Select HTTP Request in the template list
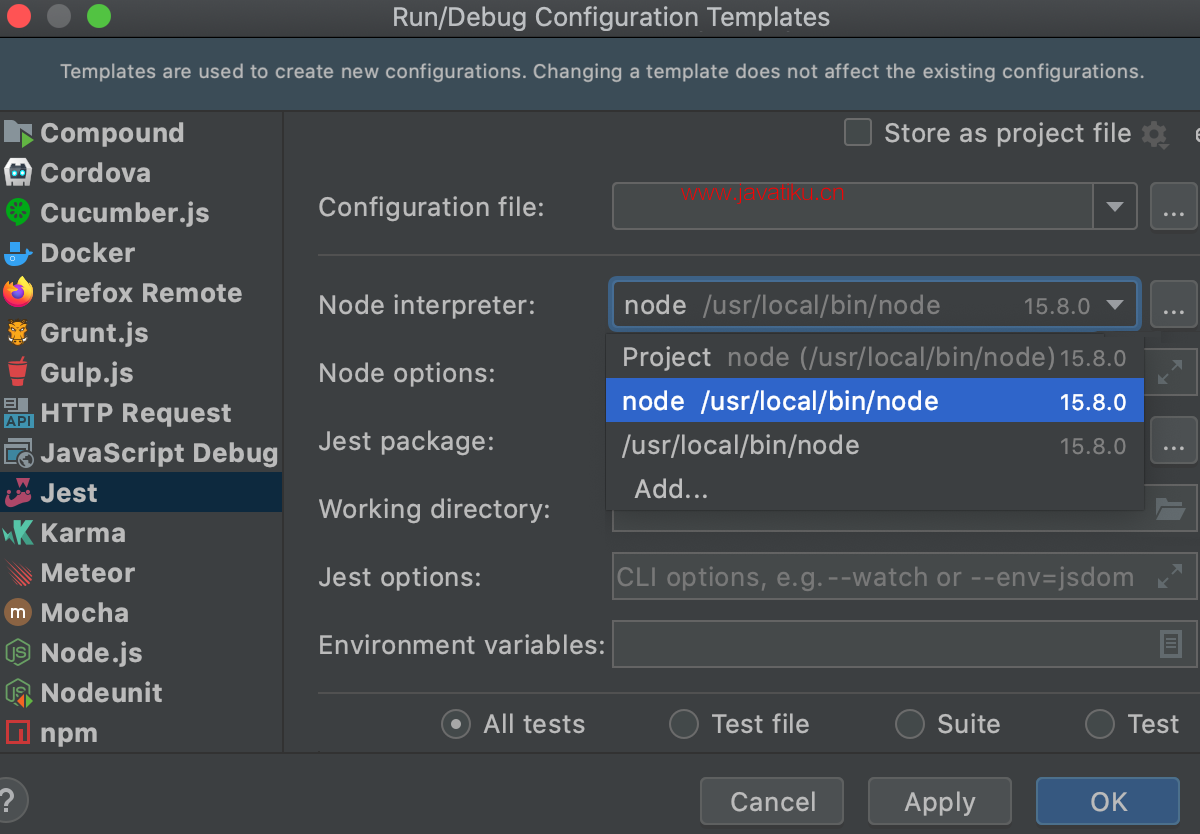1200x834 pixels. [141, 413]
